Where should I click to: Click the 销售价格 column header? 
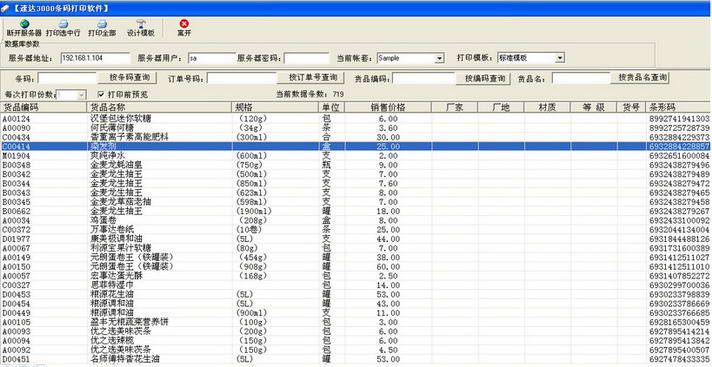(x=388, y=107)
